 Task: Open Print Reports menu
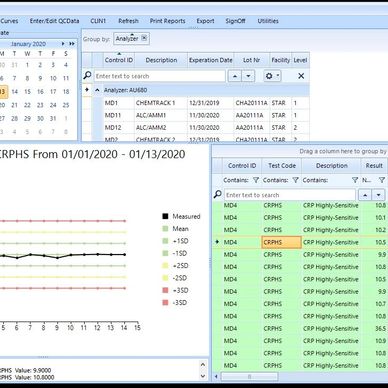pos(167,21)
